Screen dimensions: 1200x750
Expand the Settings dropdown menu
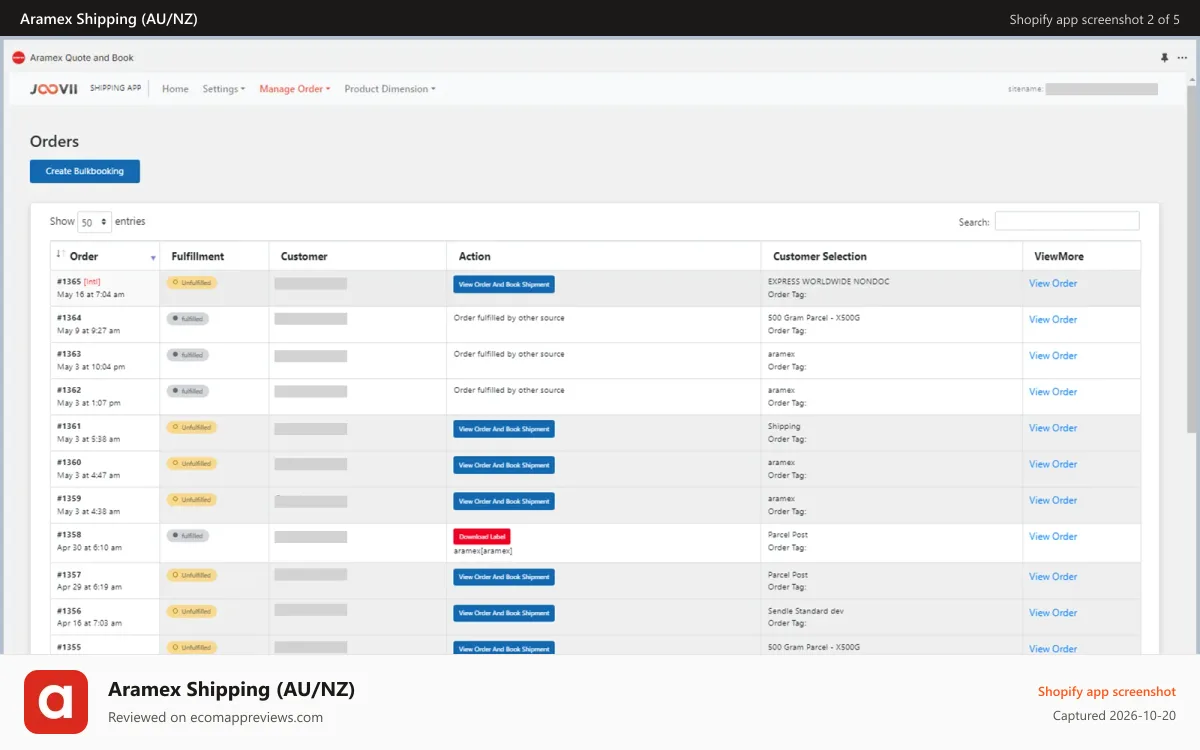pos(223,89)
